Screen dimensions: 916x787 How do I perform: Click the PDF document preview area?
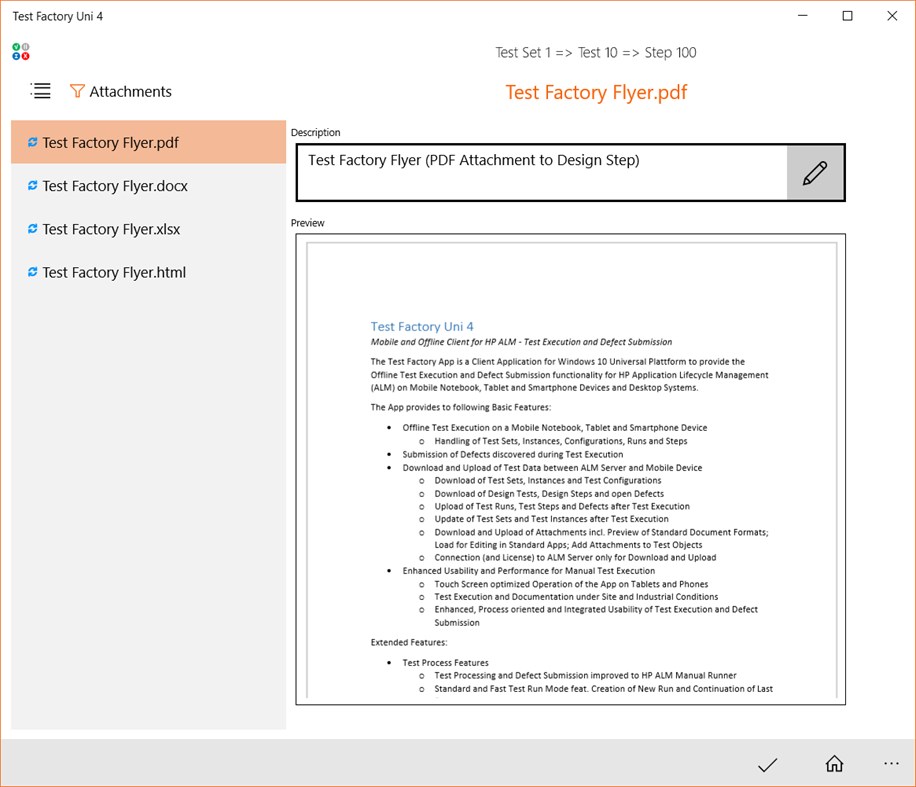pos(568,470)
